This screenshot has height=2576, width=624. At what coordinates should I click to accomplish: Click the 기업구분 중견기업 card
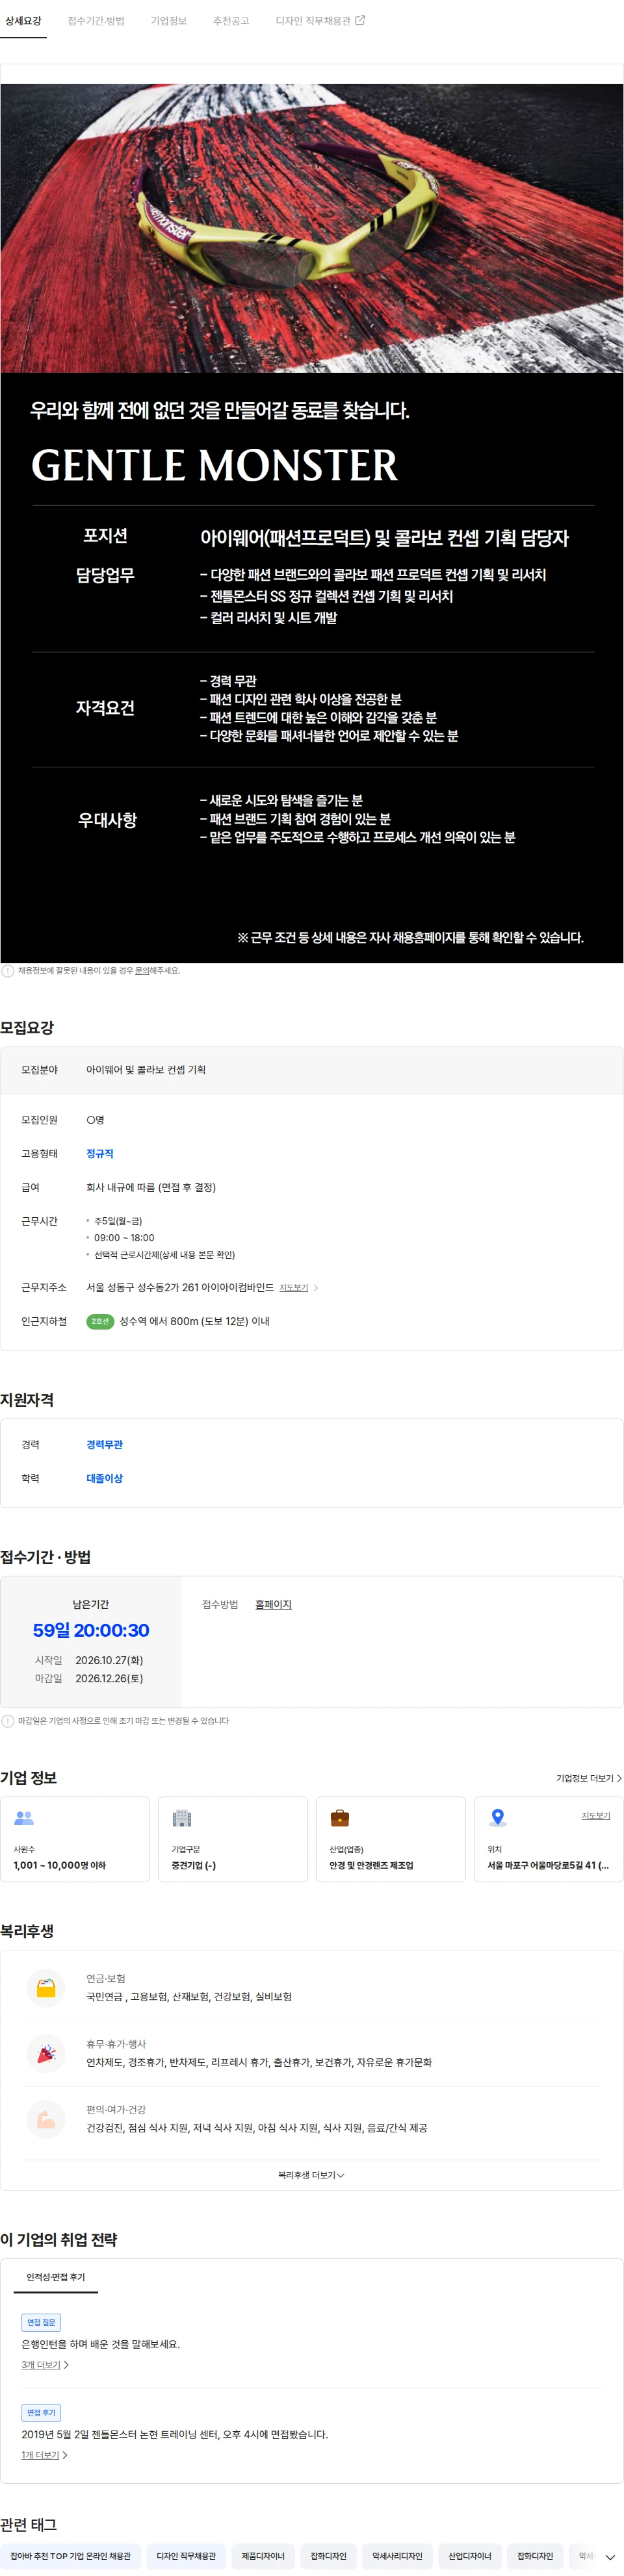point(233,1839)
